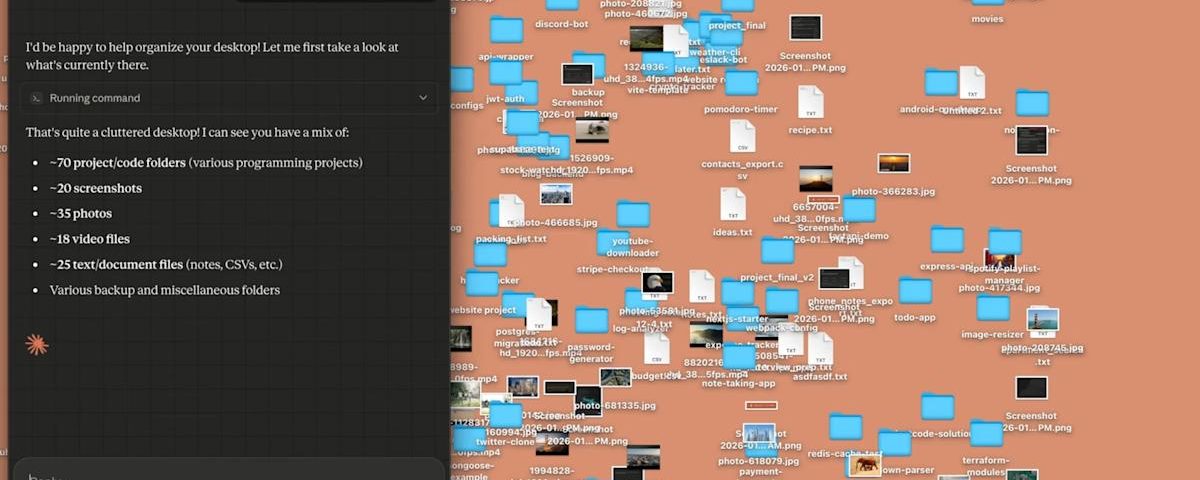
Task: Open the ideas.txt document
Action: pyautogui.click(x=733, y=205)
